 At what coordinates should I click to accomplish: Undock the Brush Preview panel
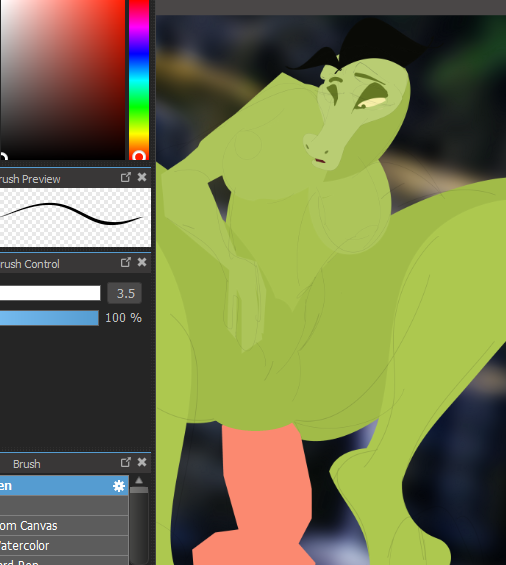pos(125,177)
